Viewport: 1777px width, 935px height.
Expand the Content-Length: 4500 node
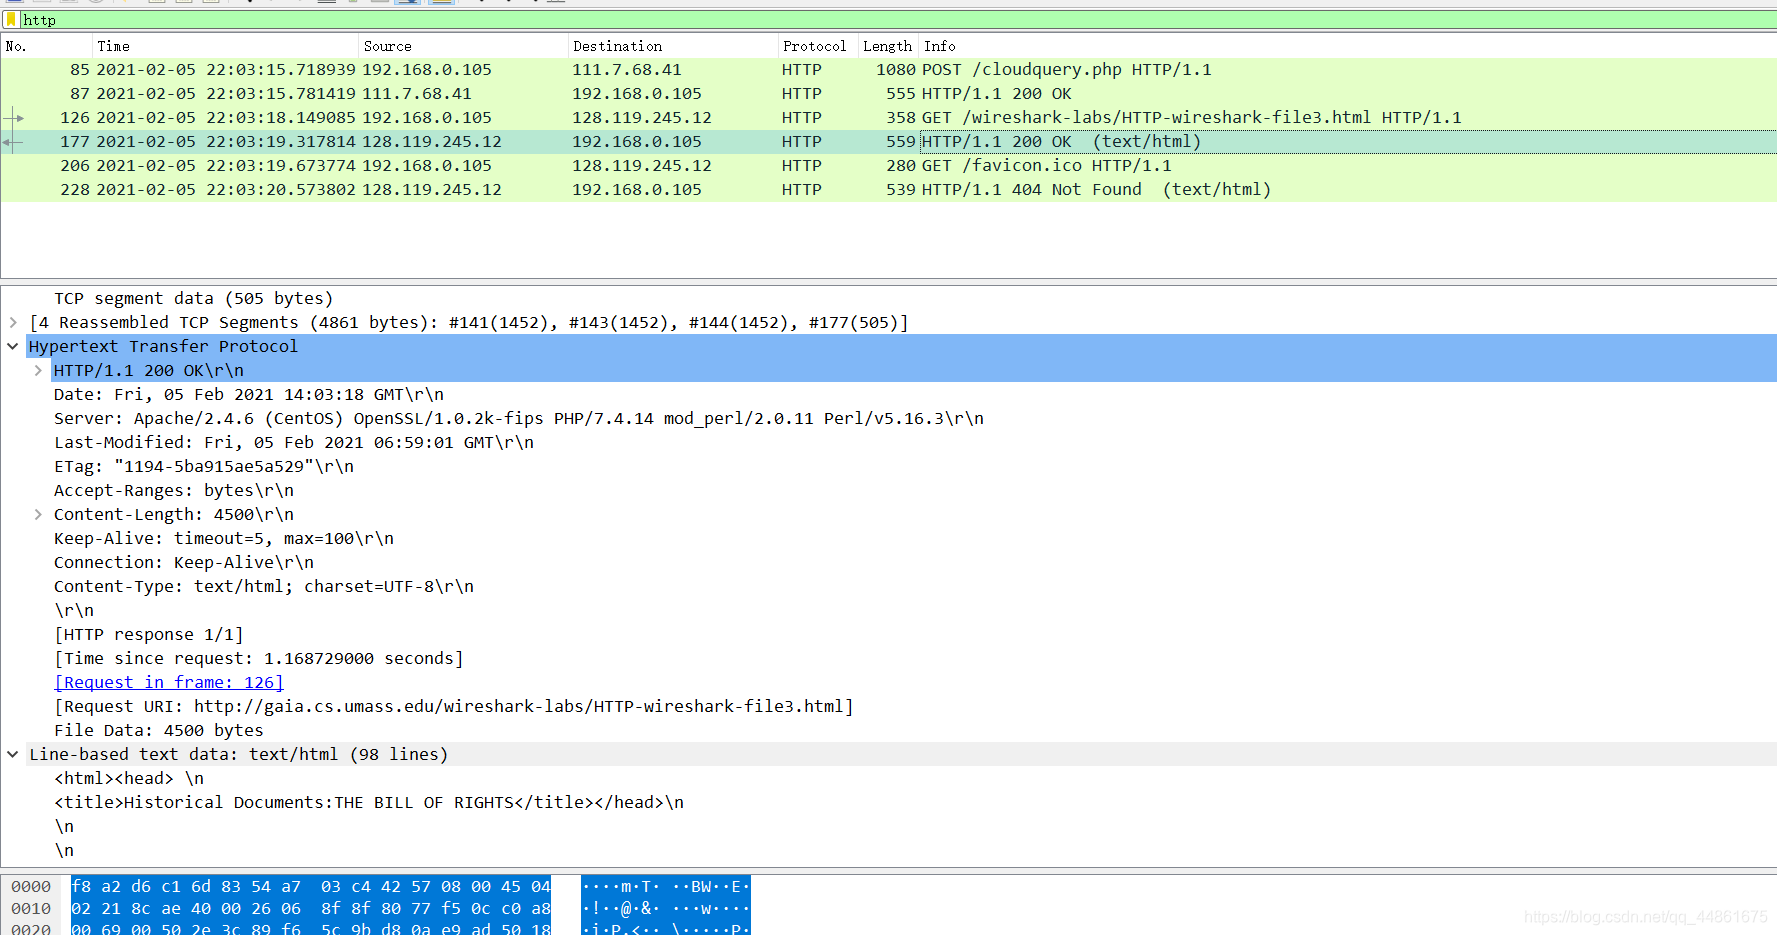(x=38, y=514)
